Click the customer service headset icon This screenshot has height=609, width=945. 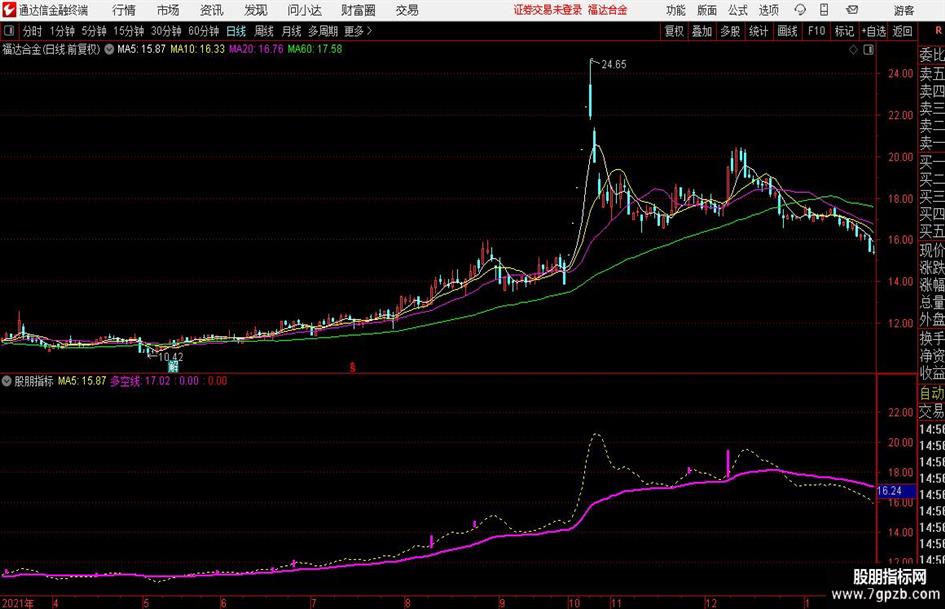(800, 10)
